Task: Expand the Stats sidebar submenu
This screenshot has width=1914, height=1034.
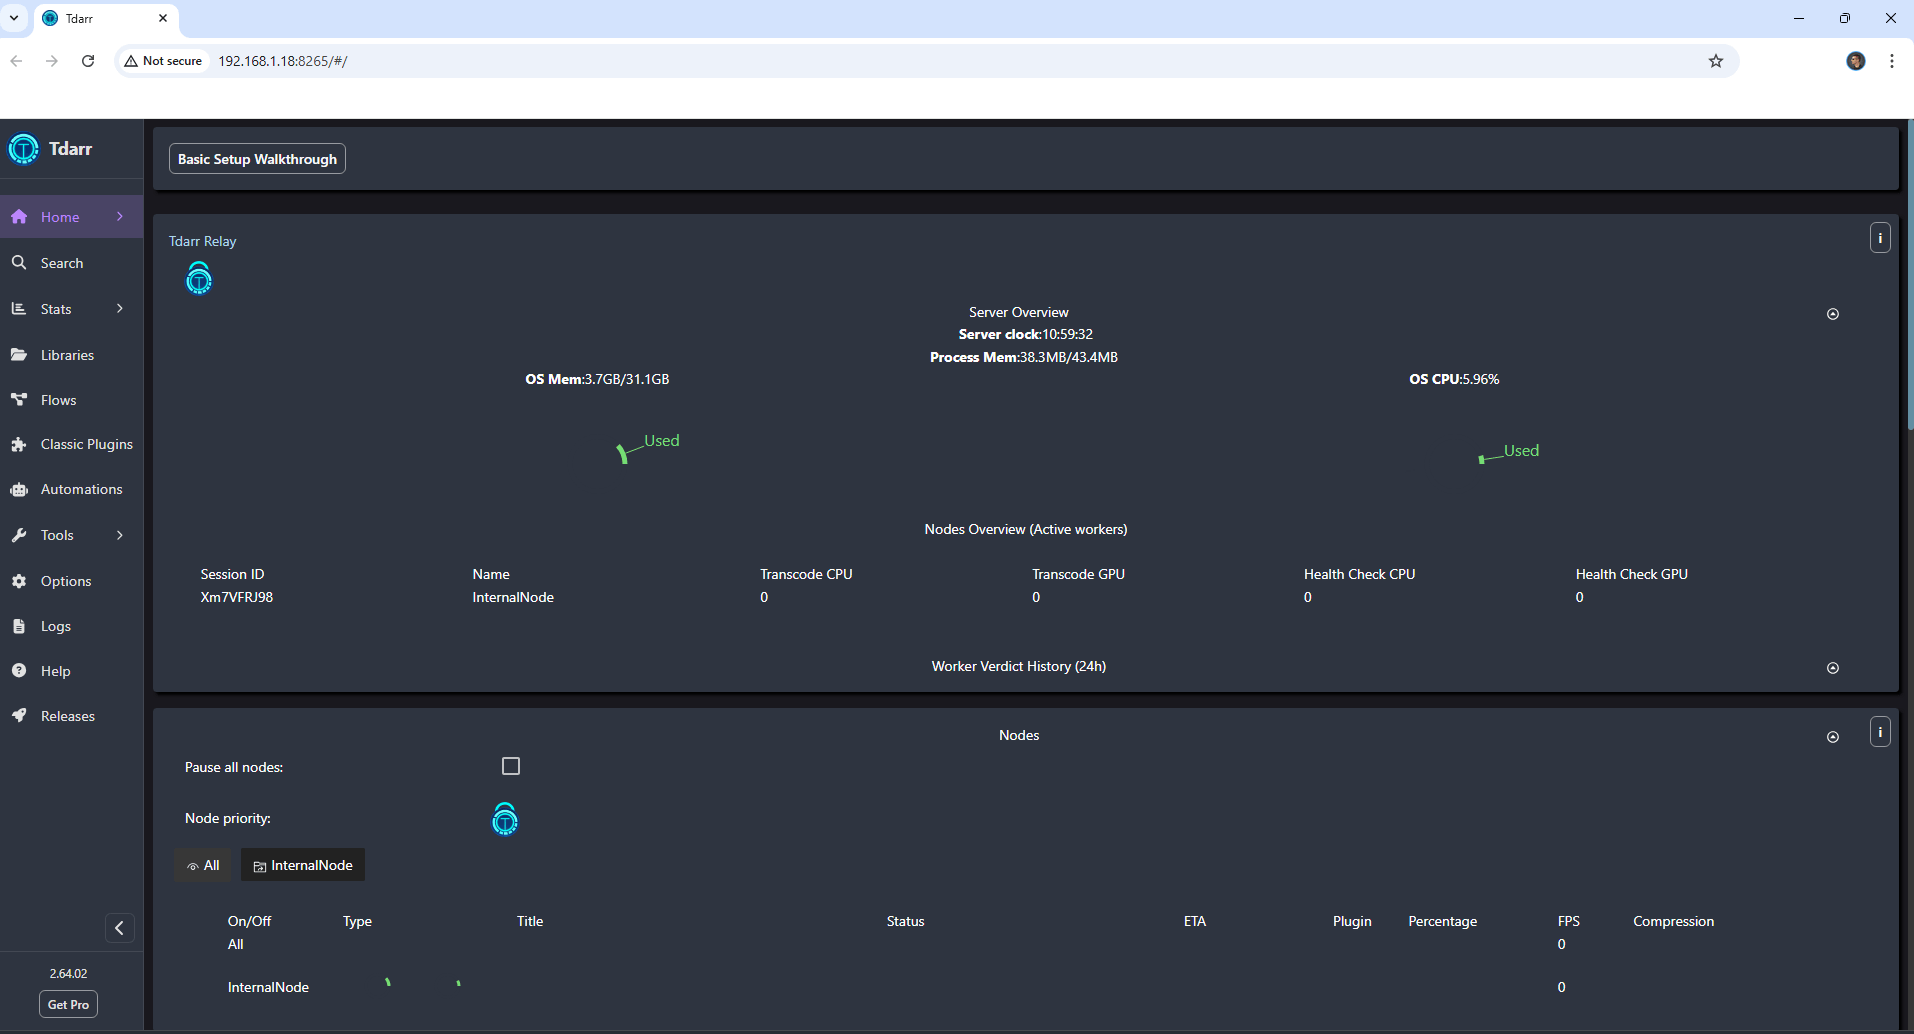Action: pyautogui.click(x=56, y=308)
